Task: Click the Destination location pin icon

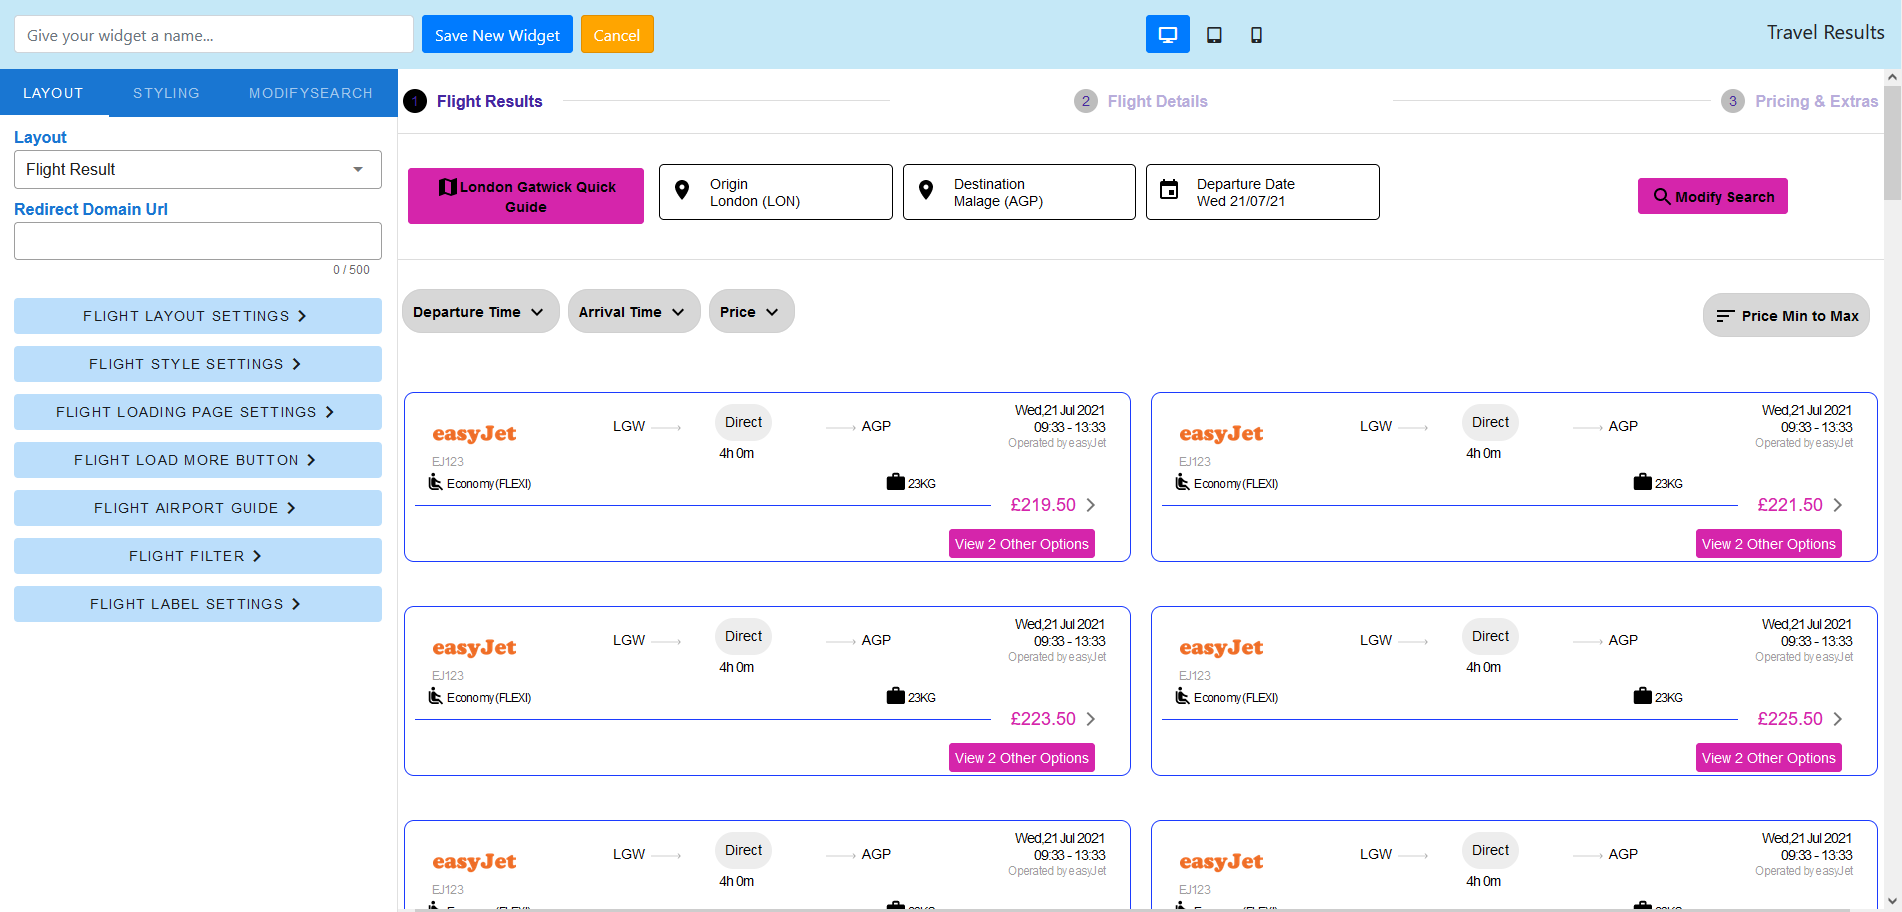Action: tap(926, 190)
